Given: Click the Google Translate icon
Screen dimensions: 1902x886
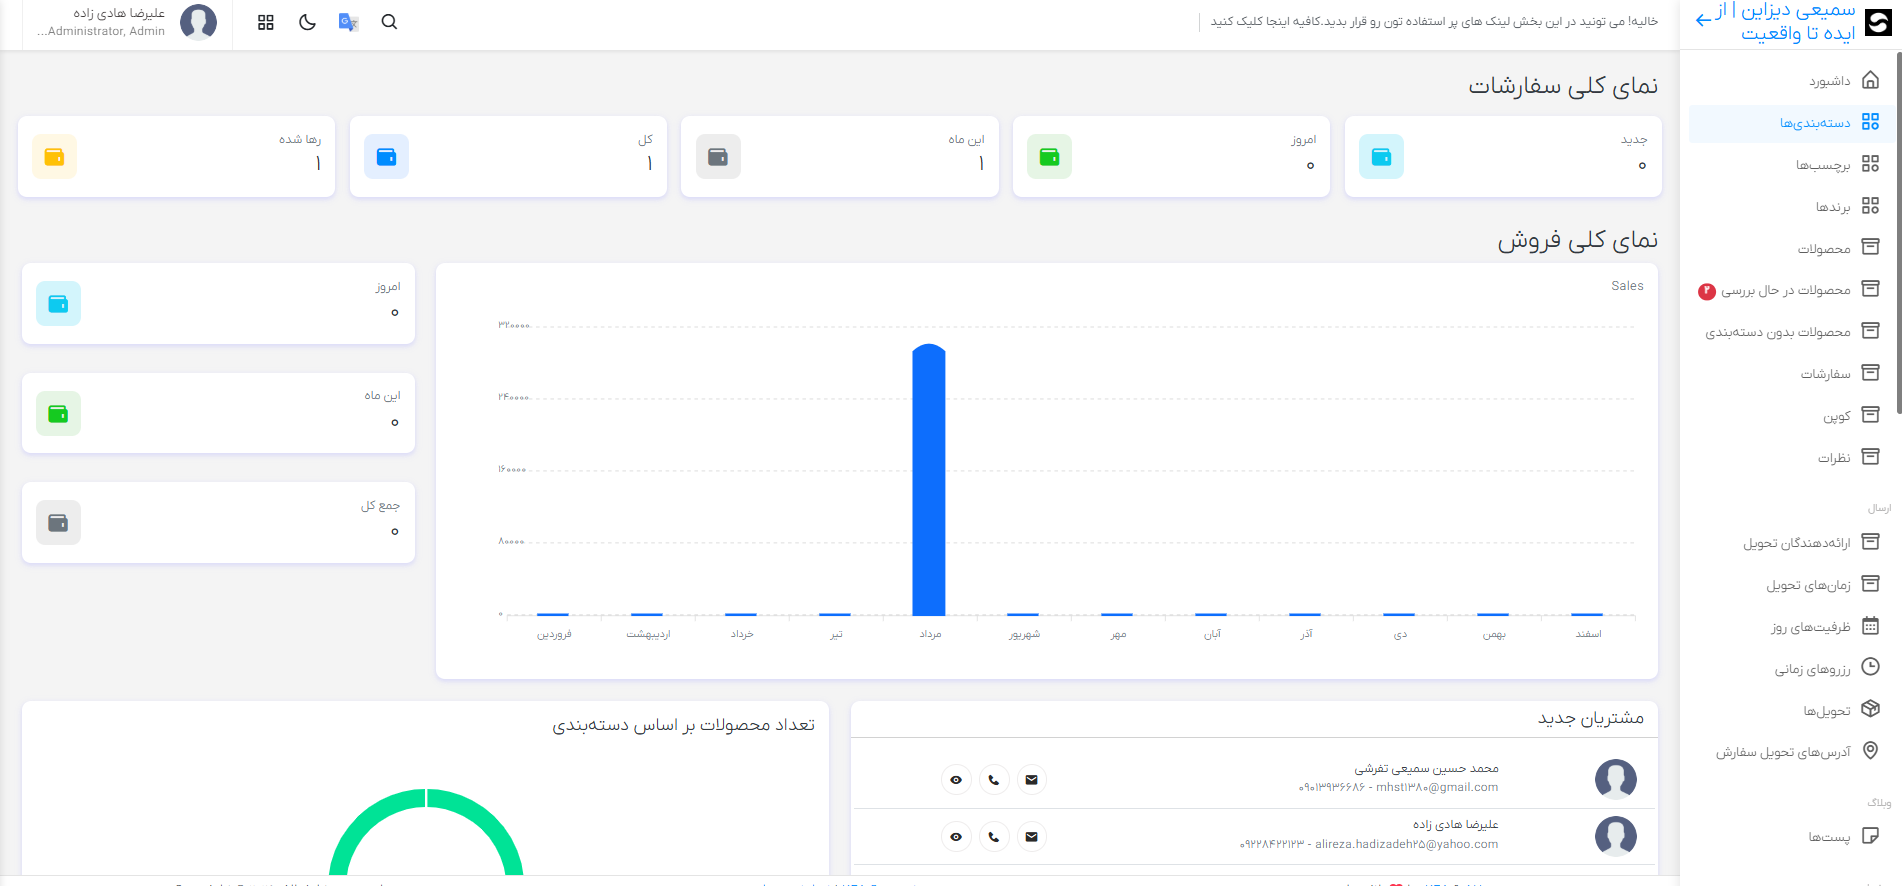Looking at the screenshot, I should 348,22.
